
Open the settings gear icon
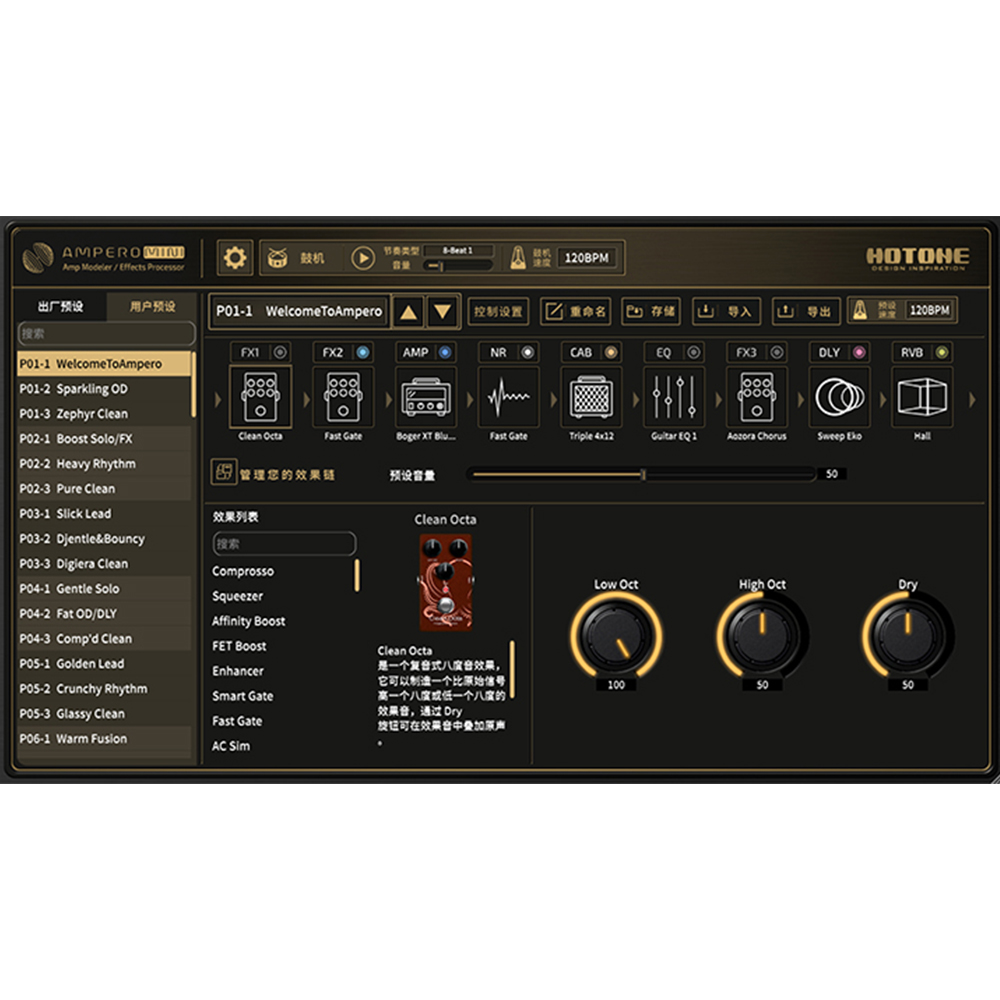[235, 258]
